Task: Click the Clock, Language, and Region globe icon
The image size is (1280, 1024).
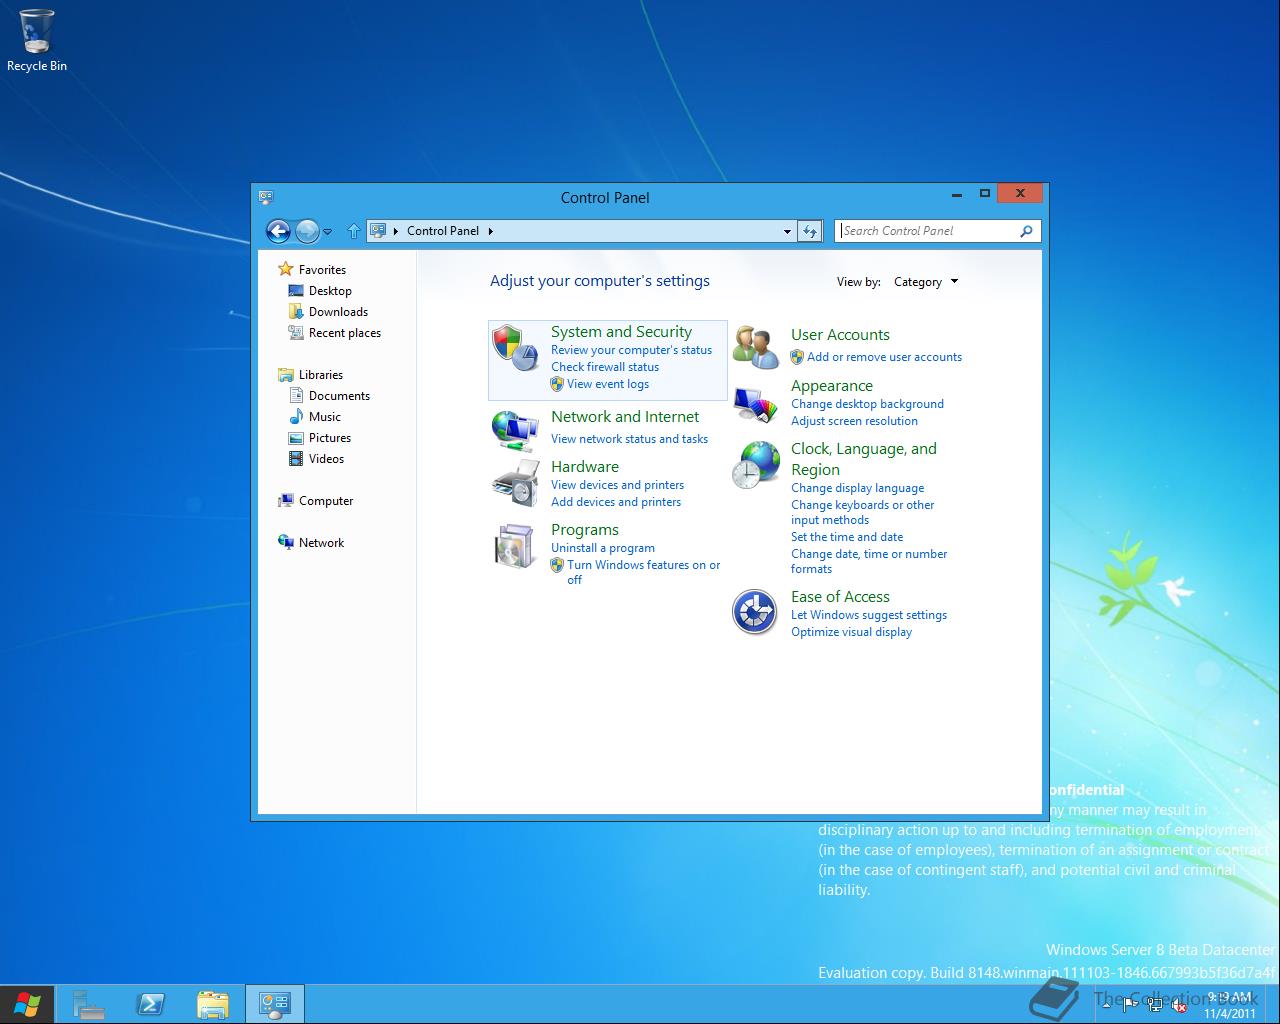Action: (756, 465)
